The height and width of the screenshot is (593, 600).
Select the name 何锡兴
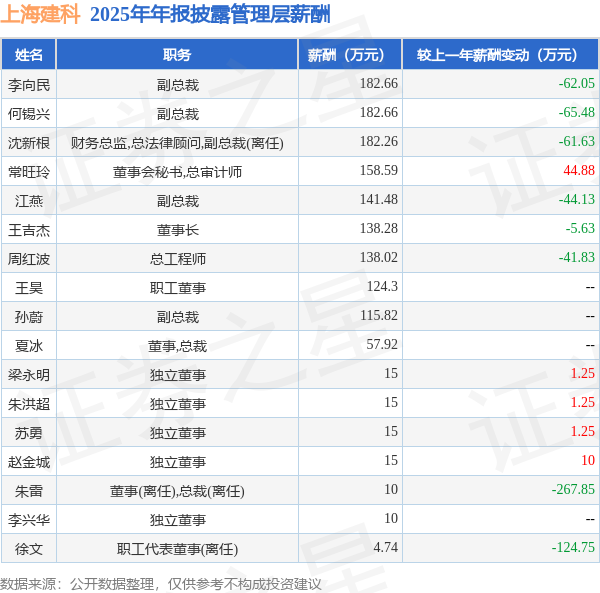click(29, 114)
